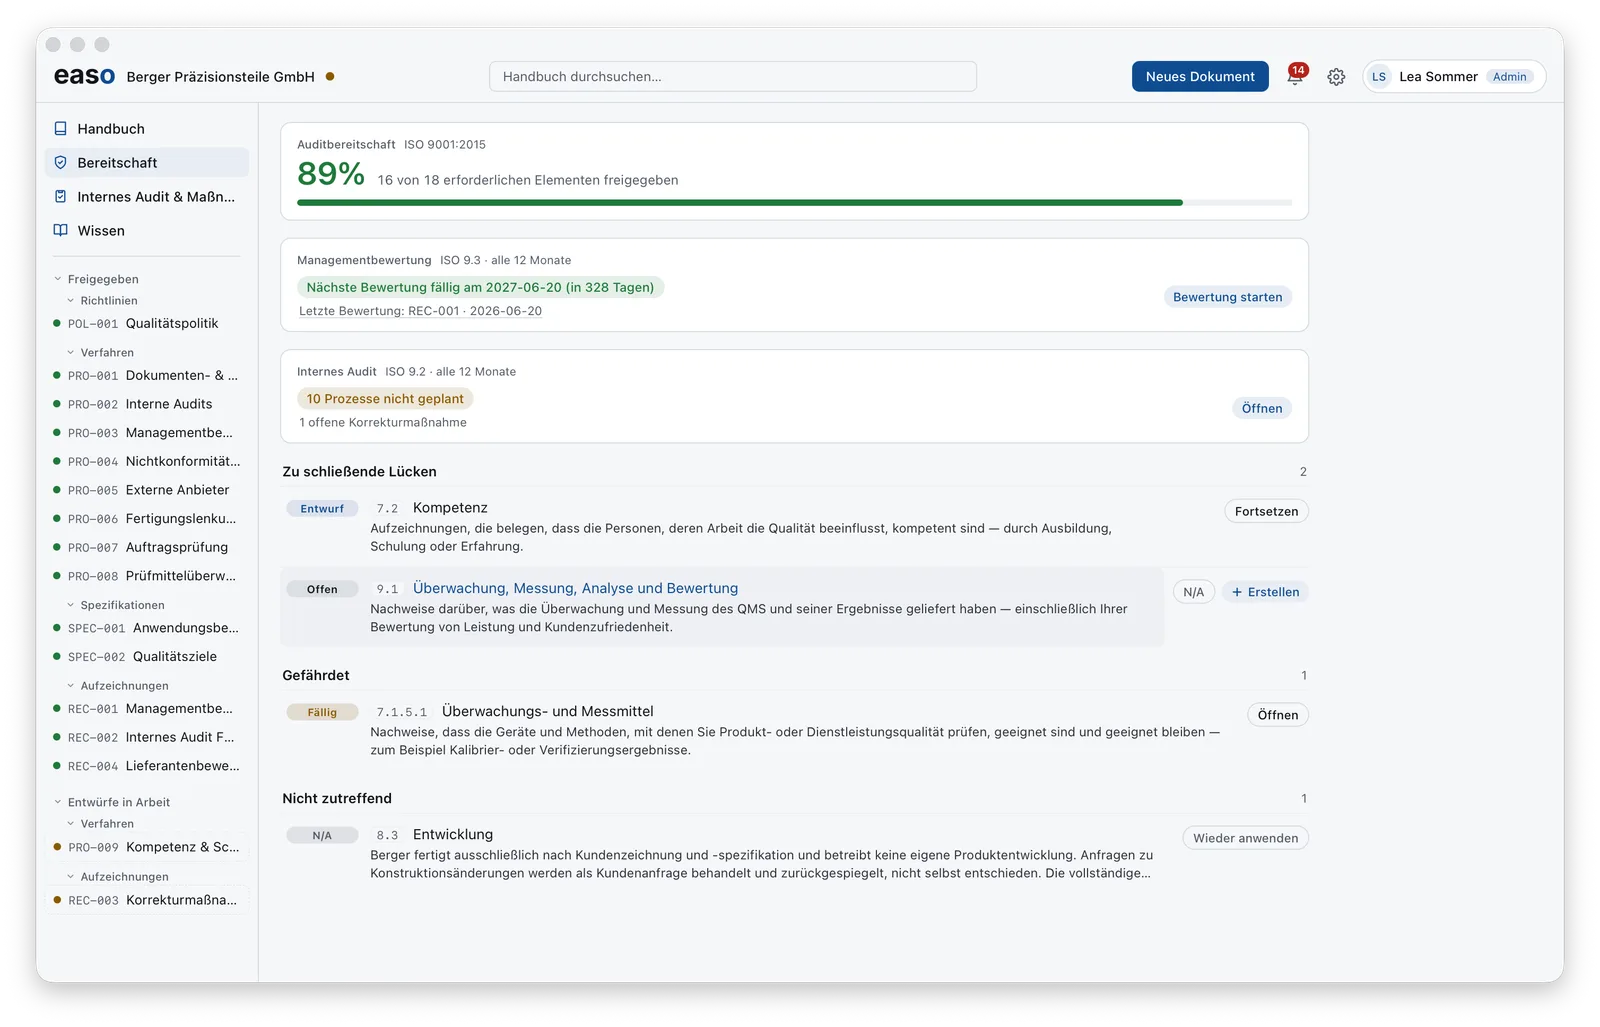Open the notifications bell with 14 badge

[1296, 76]
